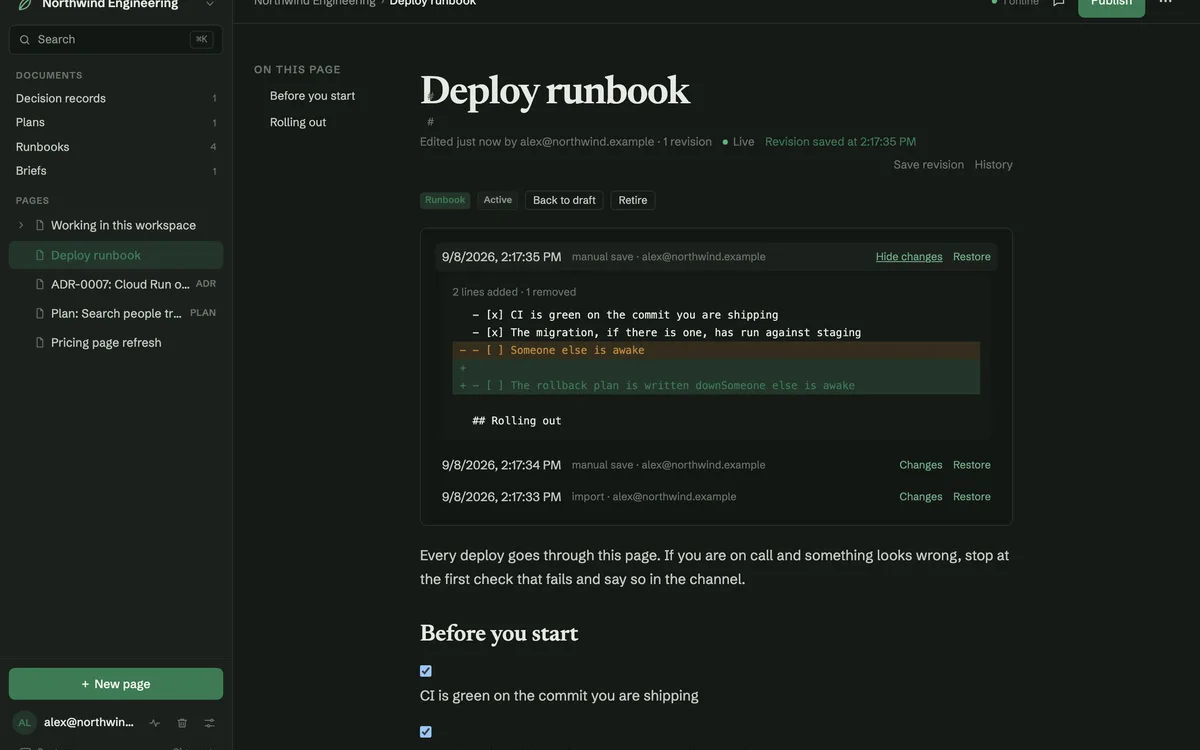Click Back to draft button
The image size is (1200, 750).
point(564,200)
